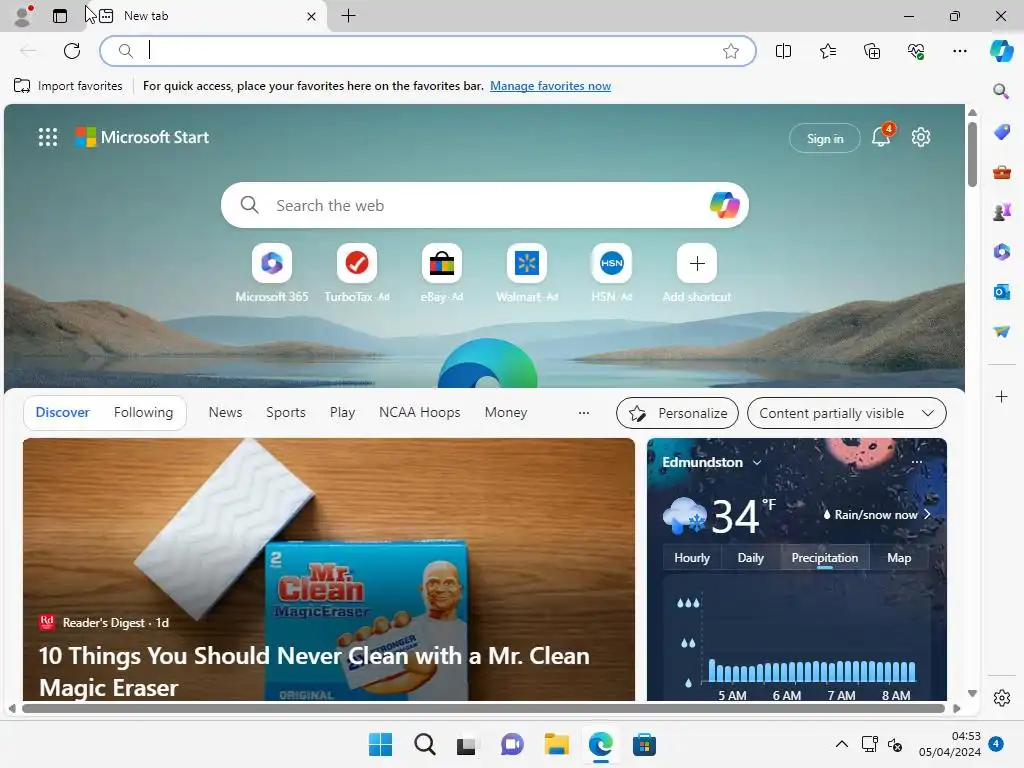Open the Sports feed tab
This screenshot has height=768, width=1024.
point(285,412)
